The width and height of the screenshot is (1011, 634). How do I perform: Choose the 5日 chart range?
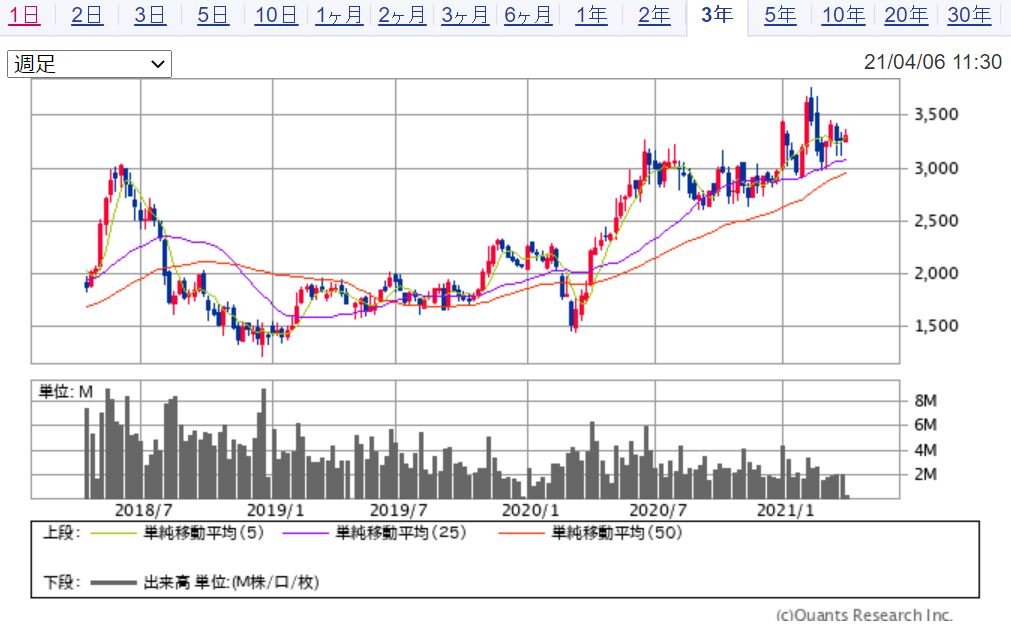(x=213, y=15)
